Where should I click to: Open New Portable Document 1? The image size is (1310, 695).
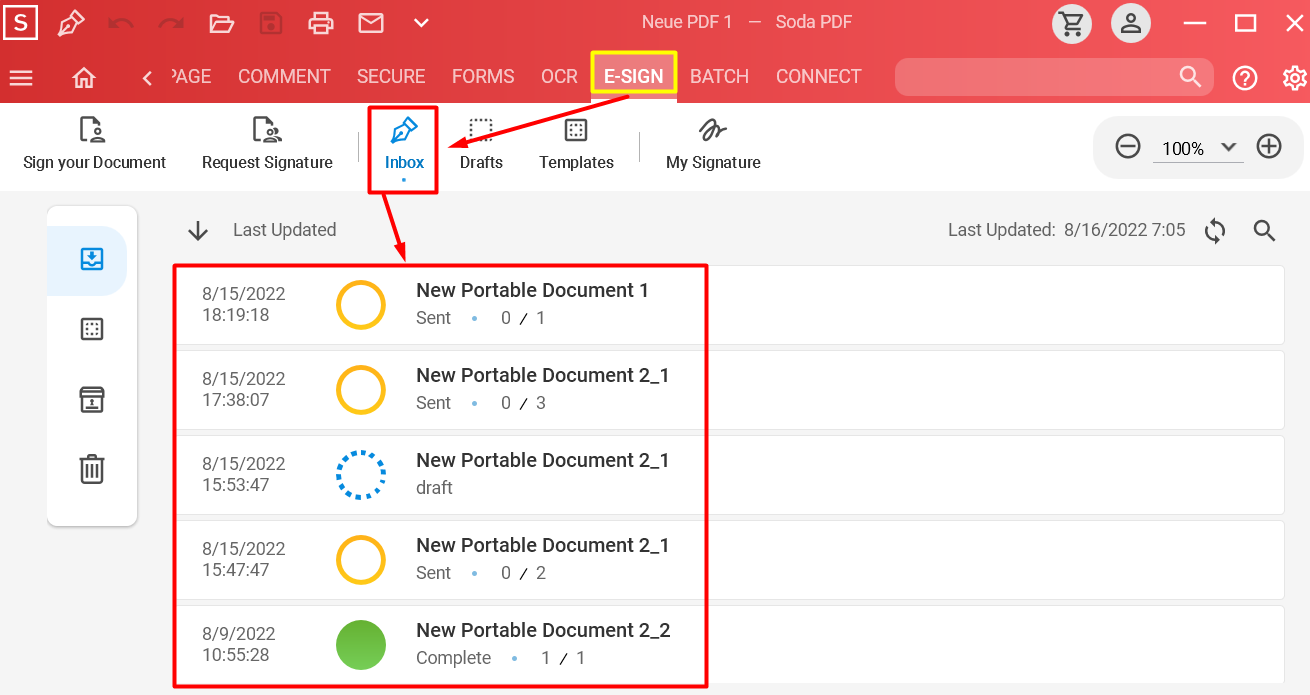pos(730,305)
